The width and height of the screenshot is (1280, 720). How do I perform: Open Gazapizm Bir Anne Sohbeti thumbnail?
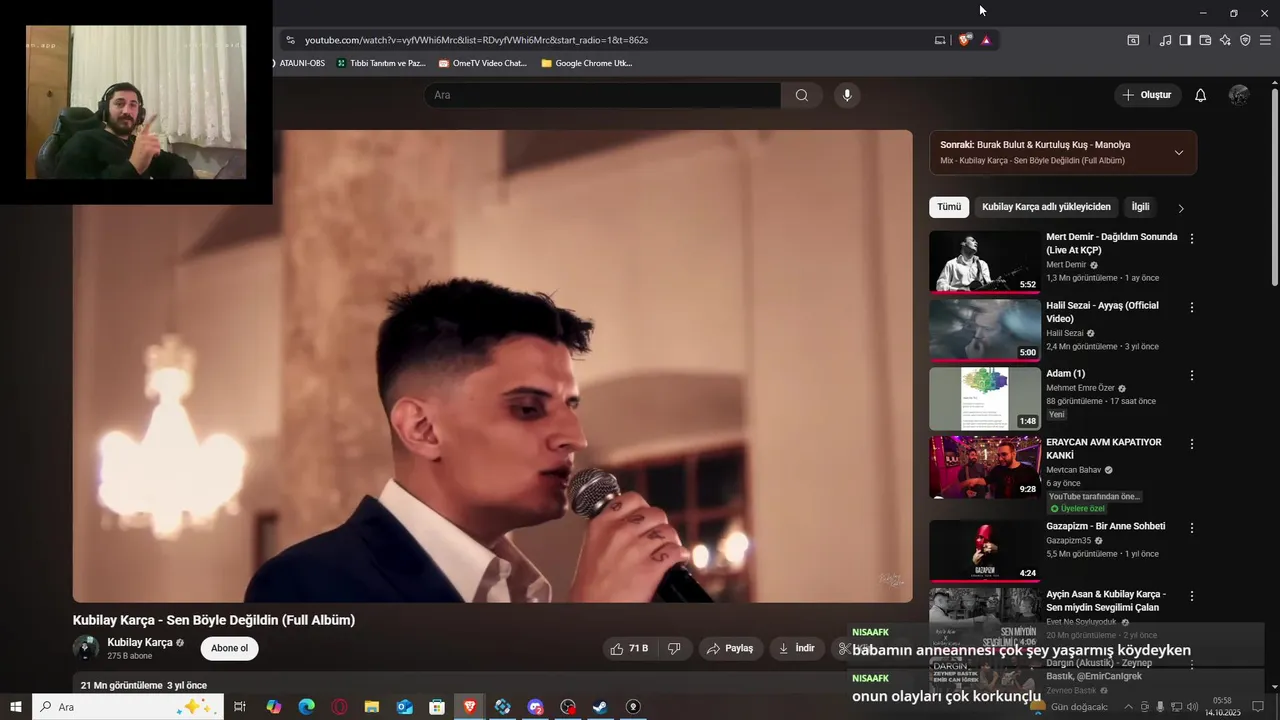985,551
